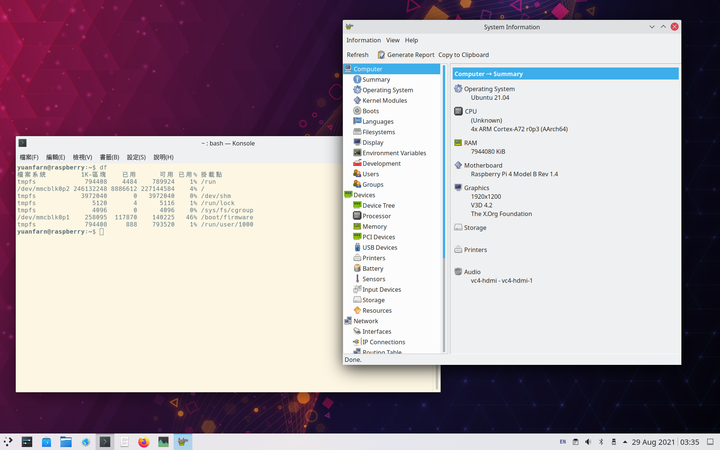
Task: Select the Sensors entry in the tree
Action: tap(373, 279)
